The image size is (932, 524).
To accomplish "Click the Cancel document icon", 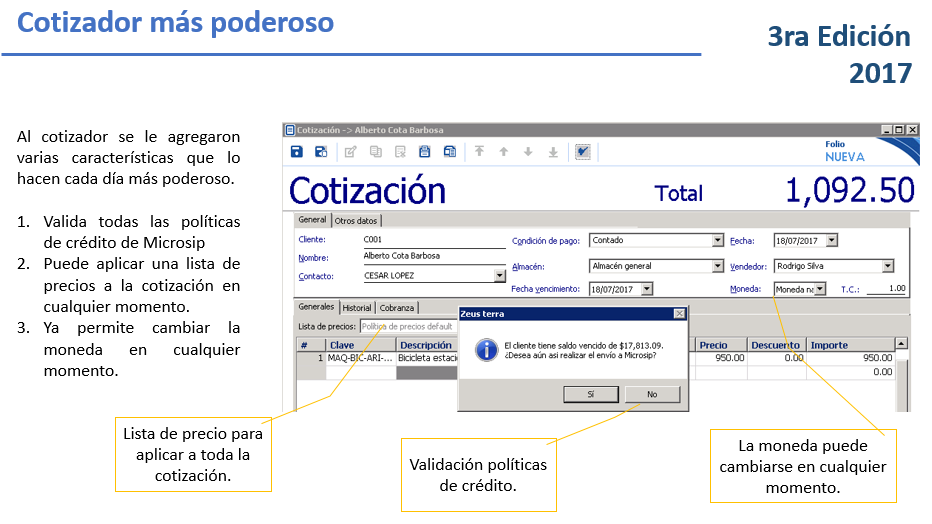I will point(400,151).
